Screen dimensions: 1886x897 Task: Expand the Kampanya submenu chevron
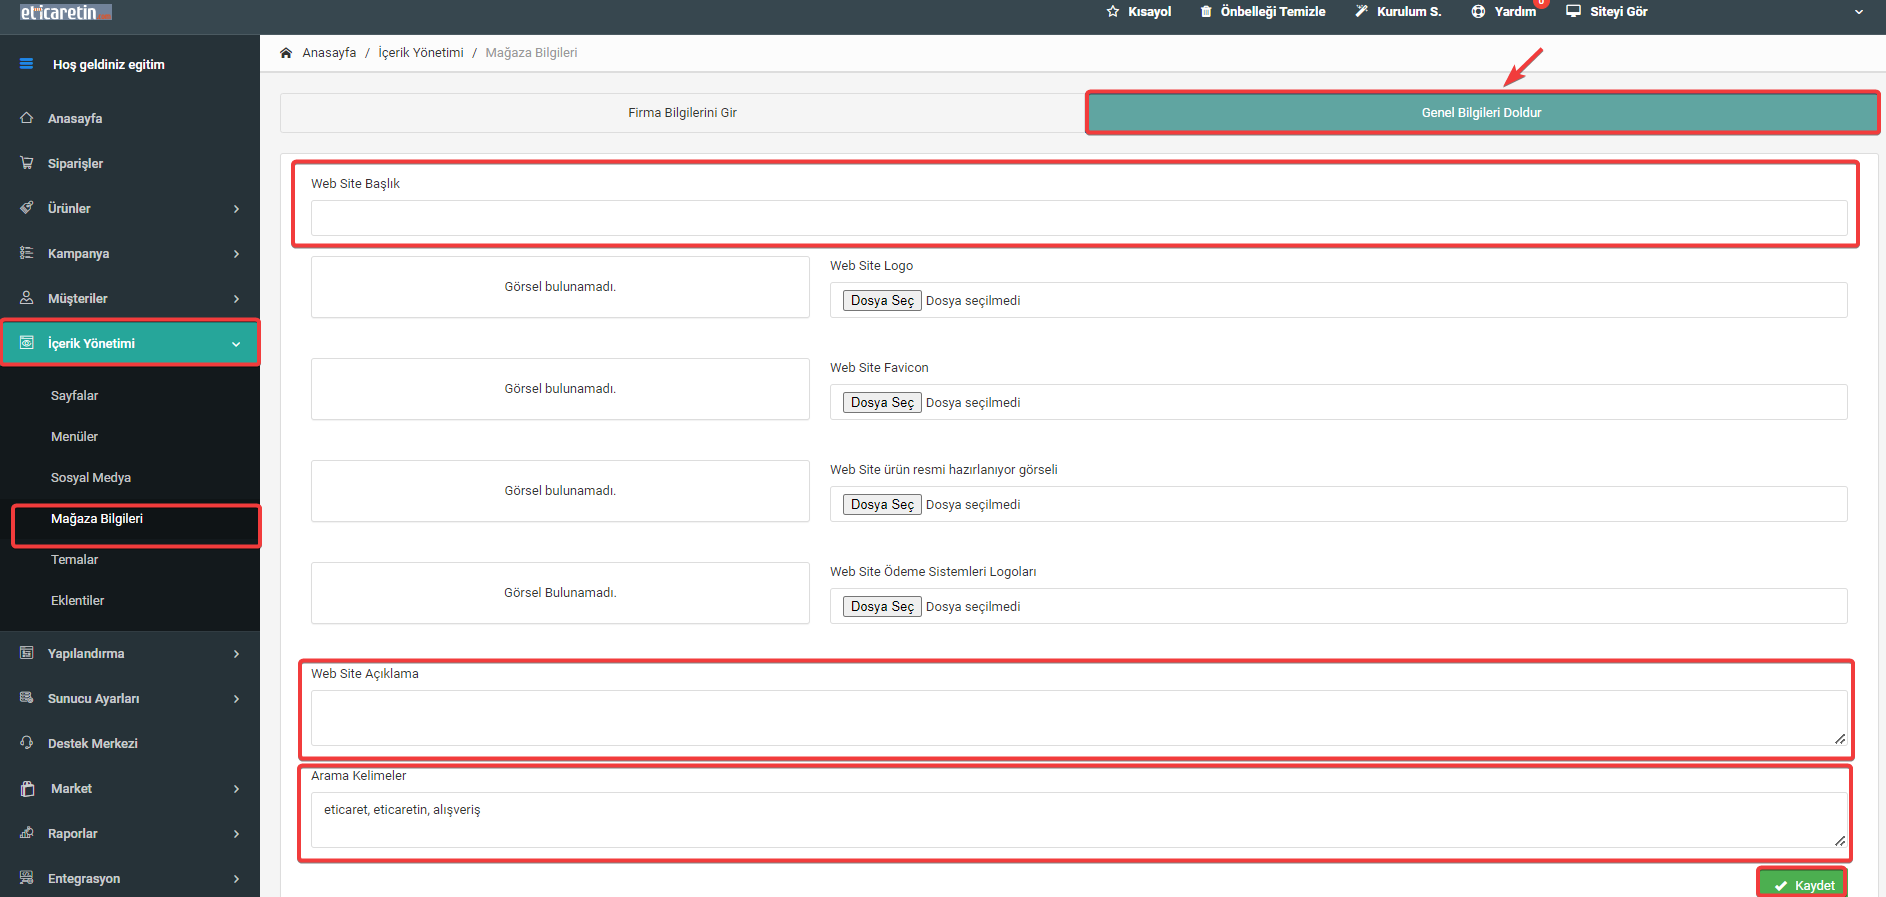[237, 254]
